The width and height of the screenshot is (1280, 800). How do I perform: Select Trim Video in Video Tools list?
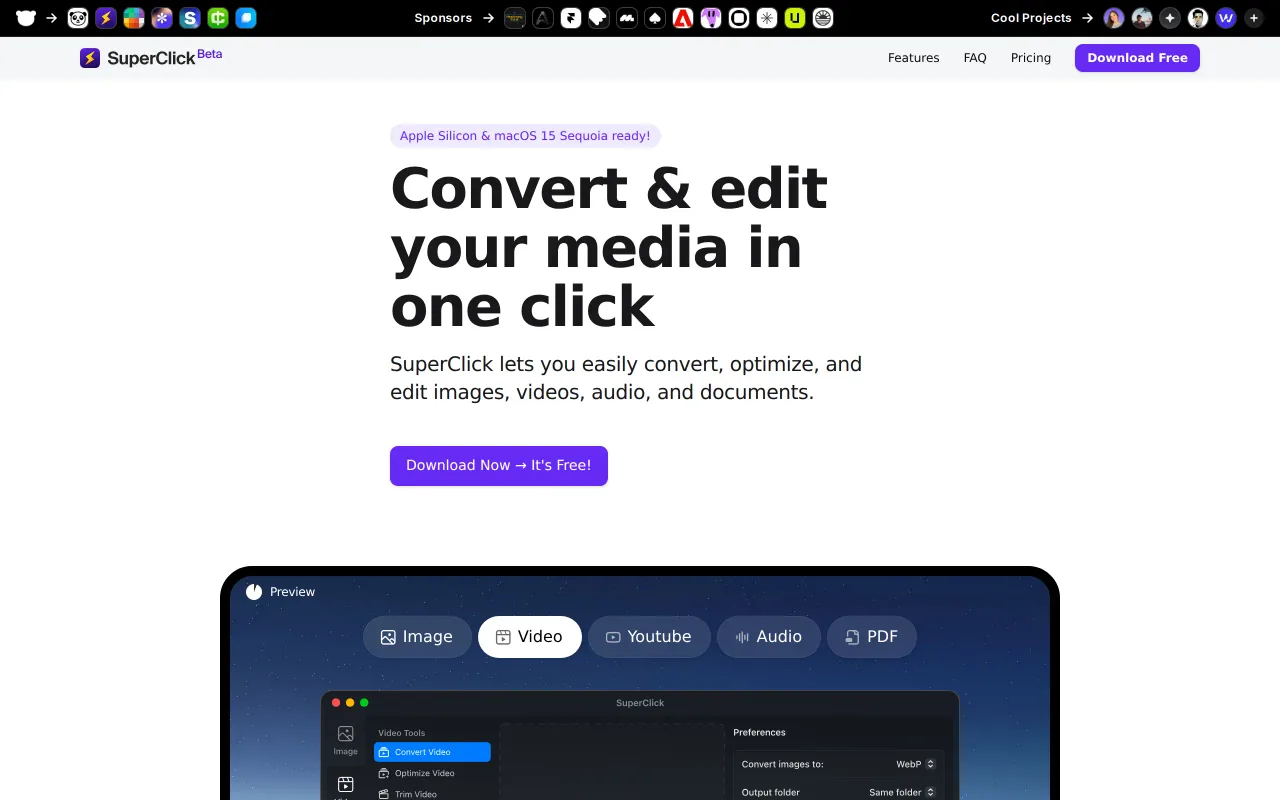click(432, 794)
